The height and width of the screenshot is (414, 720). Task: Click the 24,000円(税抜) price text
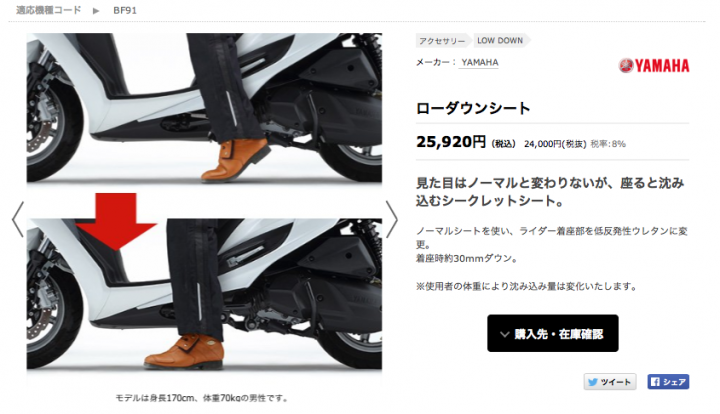[x=555, y=144]
